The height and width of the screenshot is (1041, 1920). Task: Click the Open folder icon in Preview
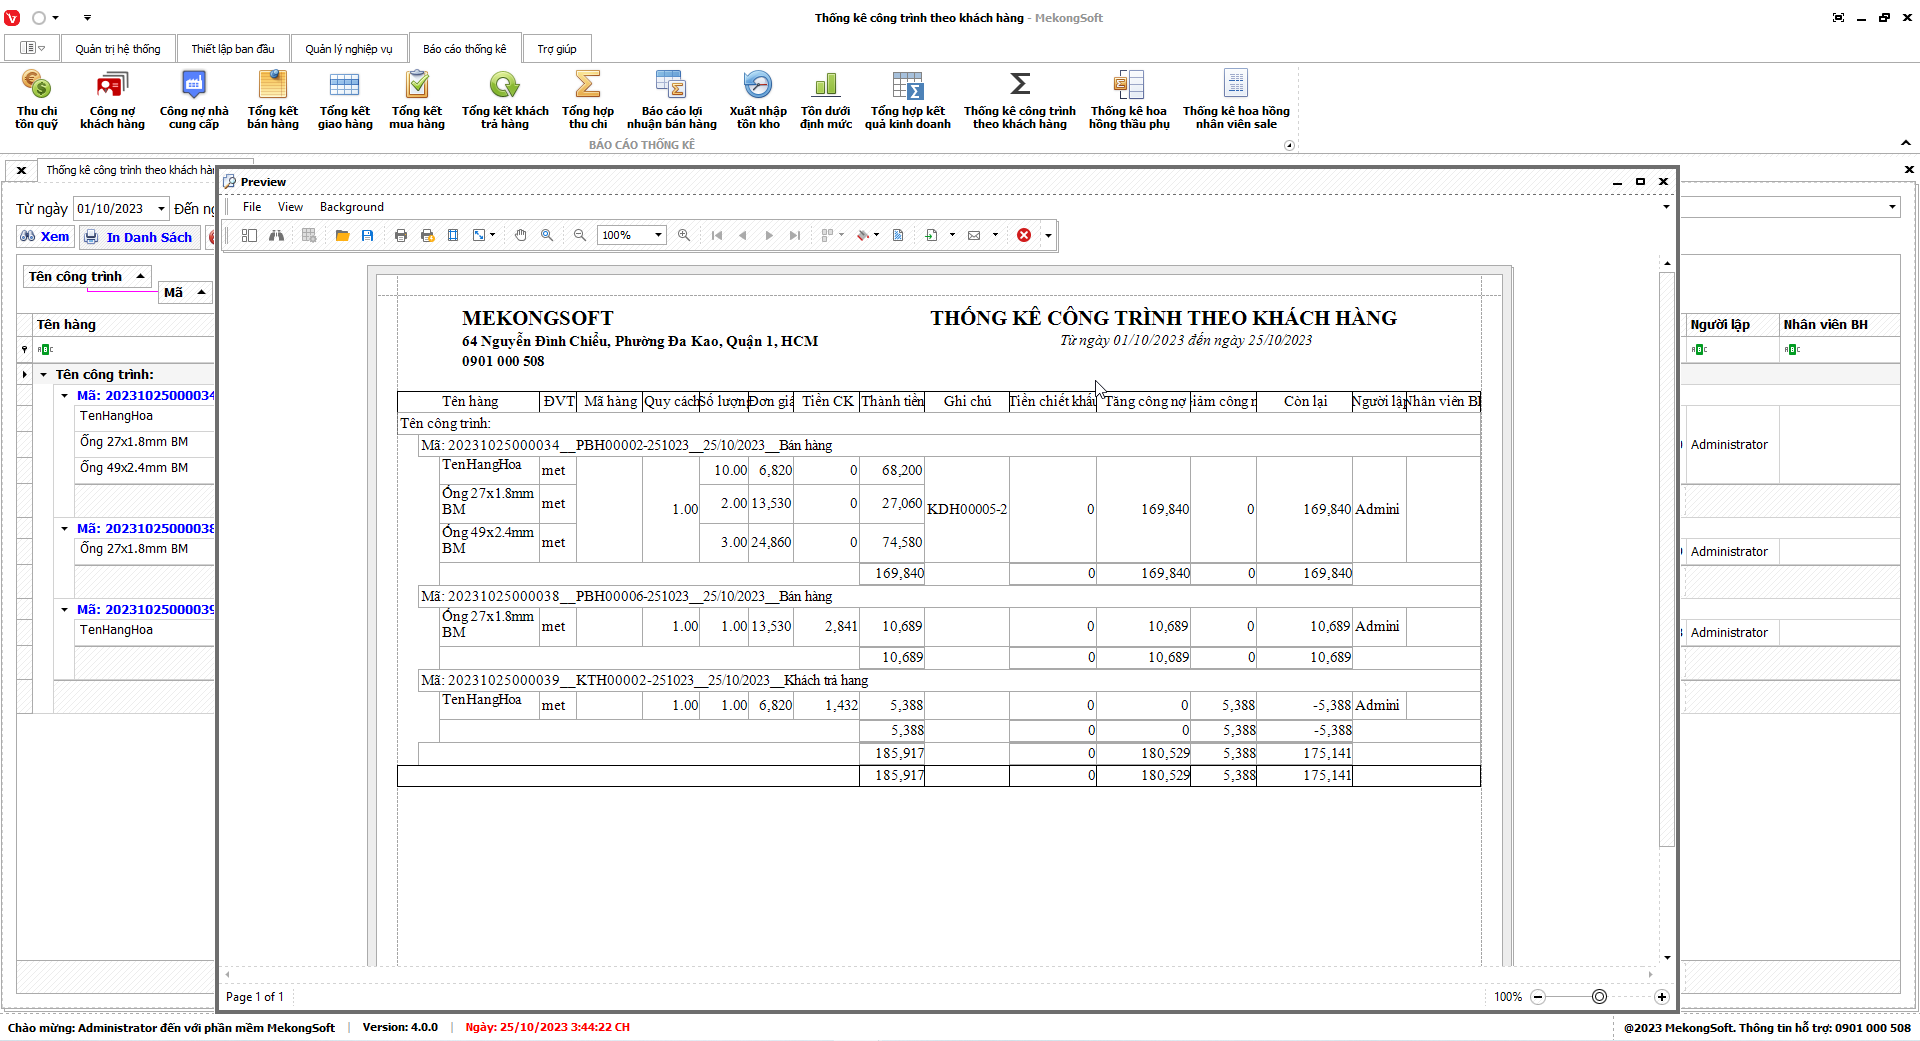point(342,235)
